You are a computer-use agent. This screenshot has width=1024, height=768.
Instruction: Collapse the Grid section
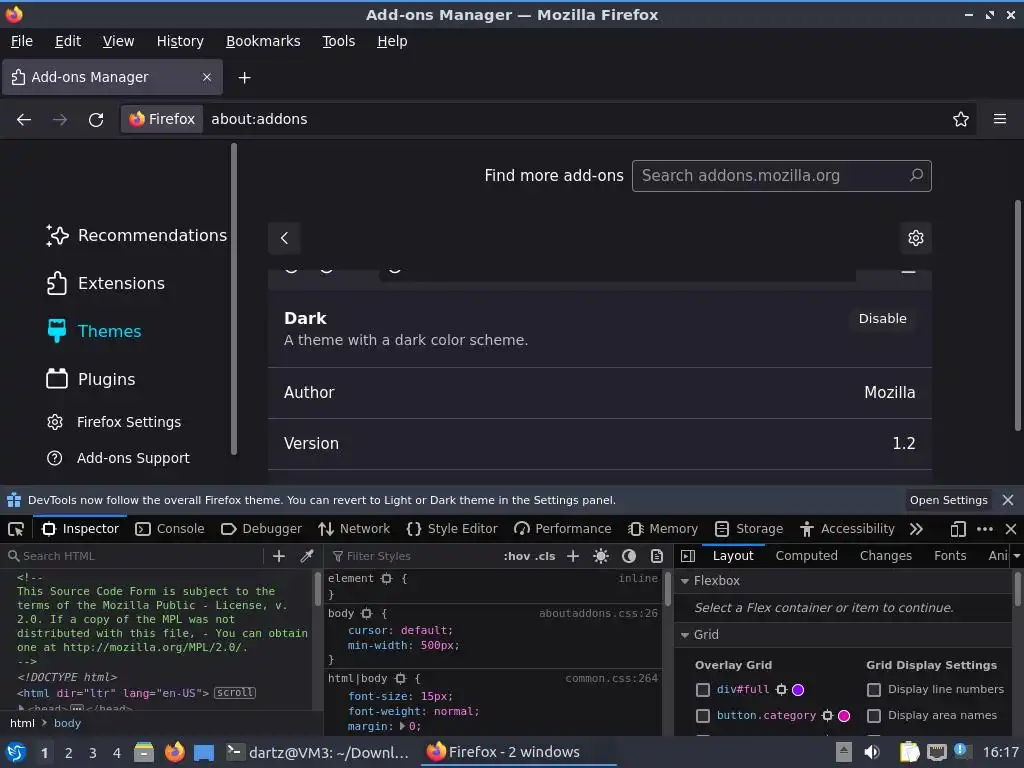coord(685,635)
